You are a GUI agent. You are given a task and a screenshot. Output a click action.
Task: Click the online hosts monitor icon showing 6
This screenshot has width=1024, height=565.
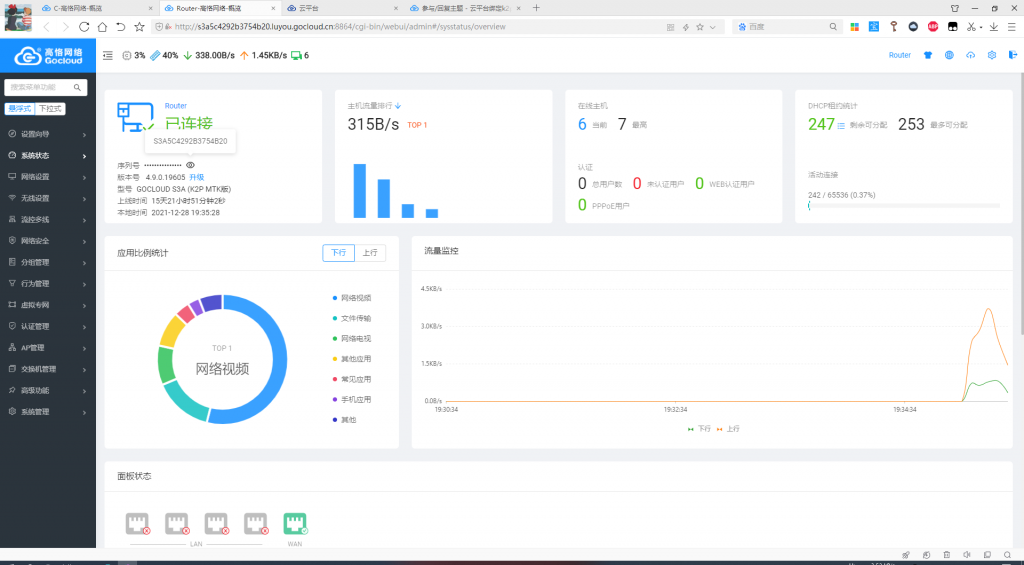[x=296, y=56]
